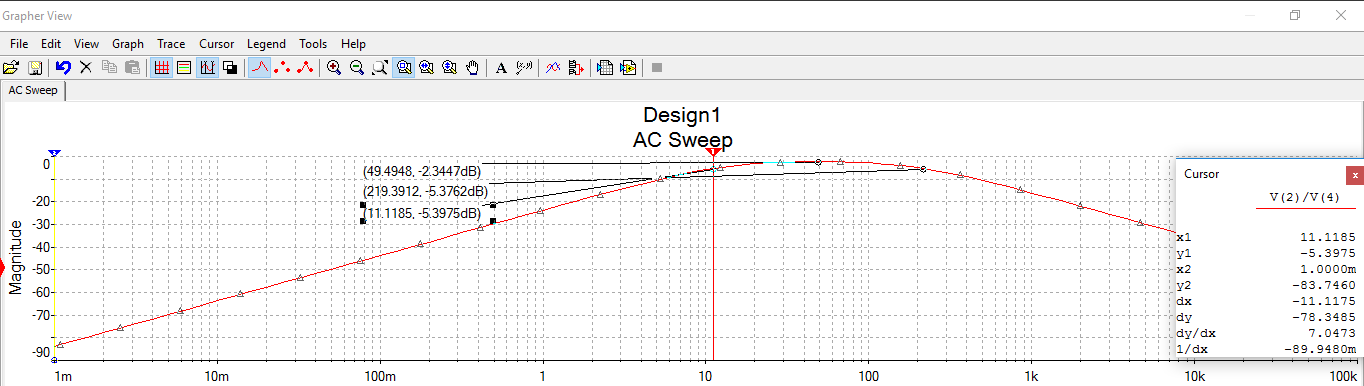Click the Cursor panel title bar
1364x386 pixels.
coord(1260,174)
